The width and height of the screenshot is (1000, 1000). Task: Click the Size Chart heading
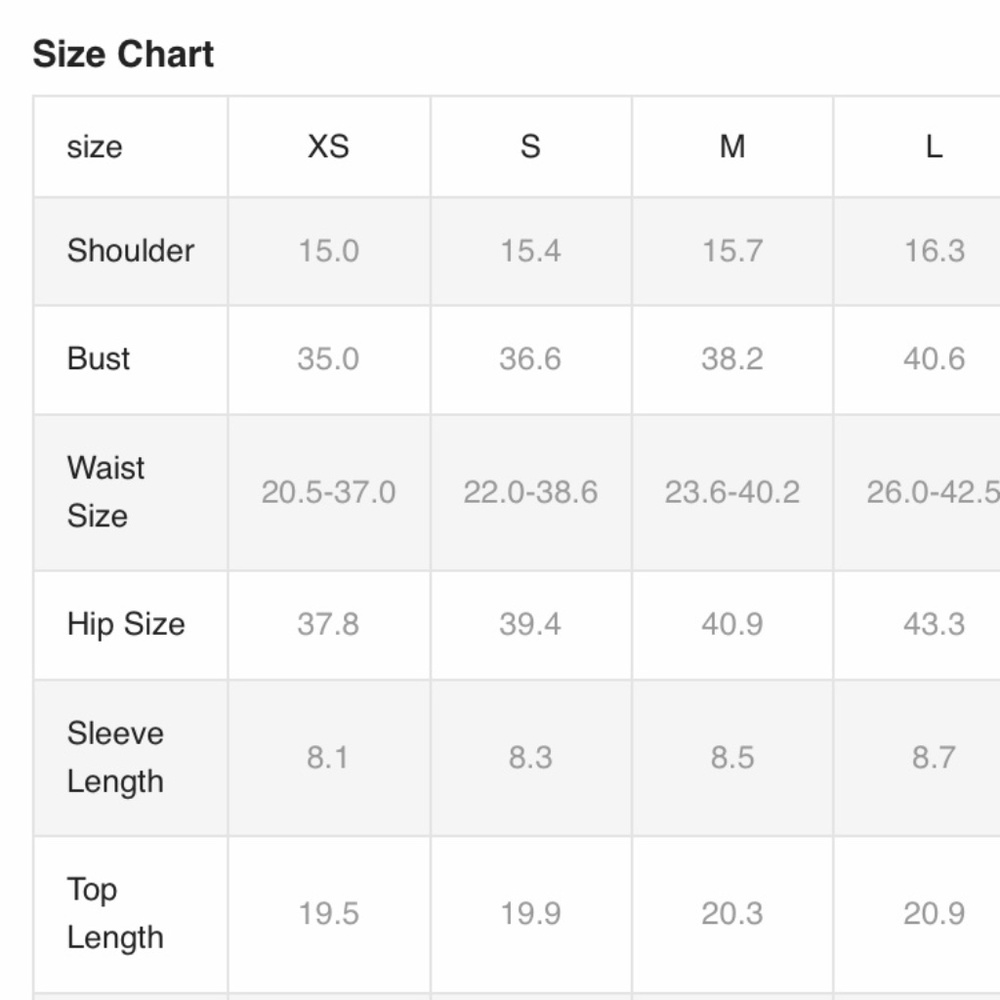(123, 54)
